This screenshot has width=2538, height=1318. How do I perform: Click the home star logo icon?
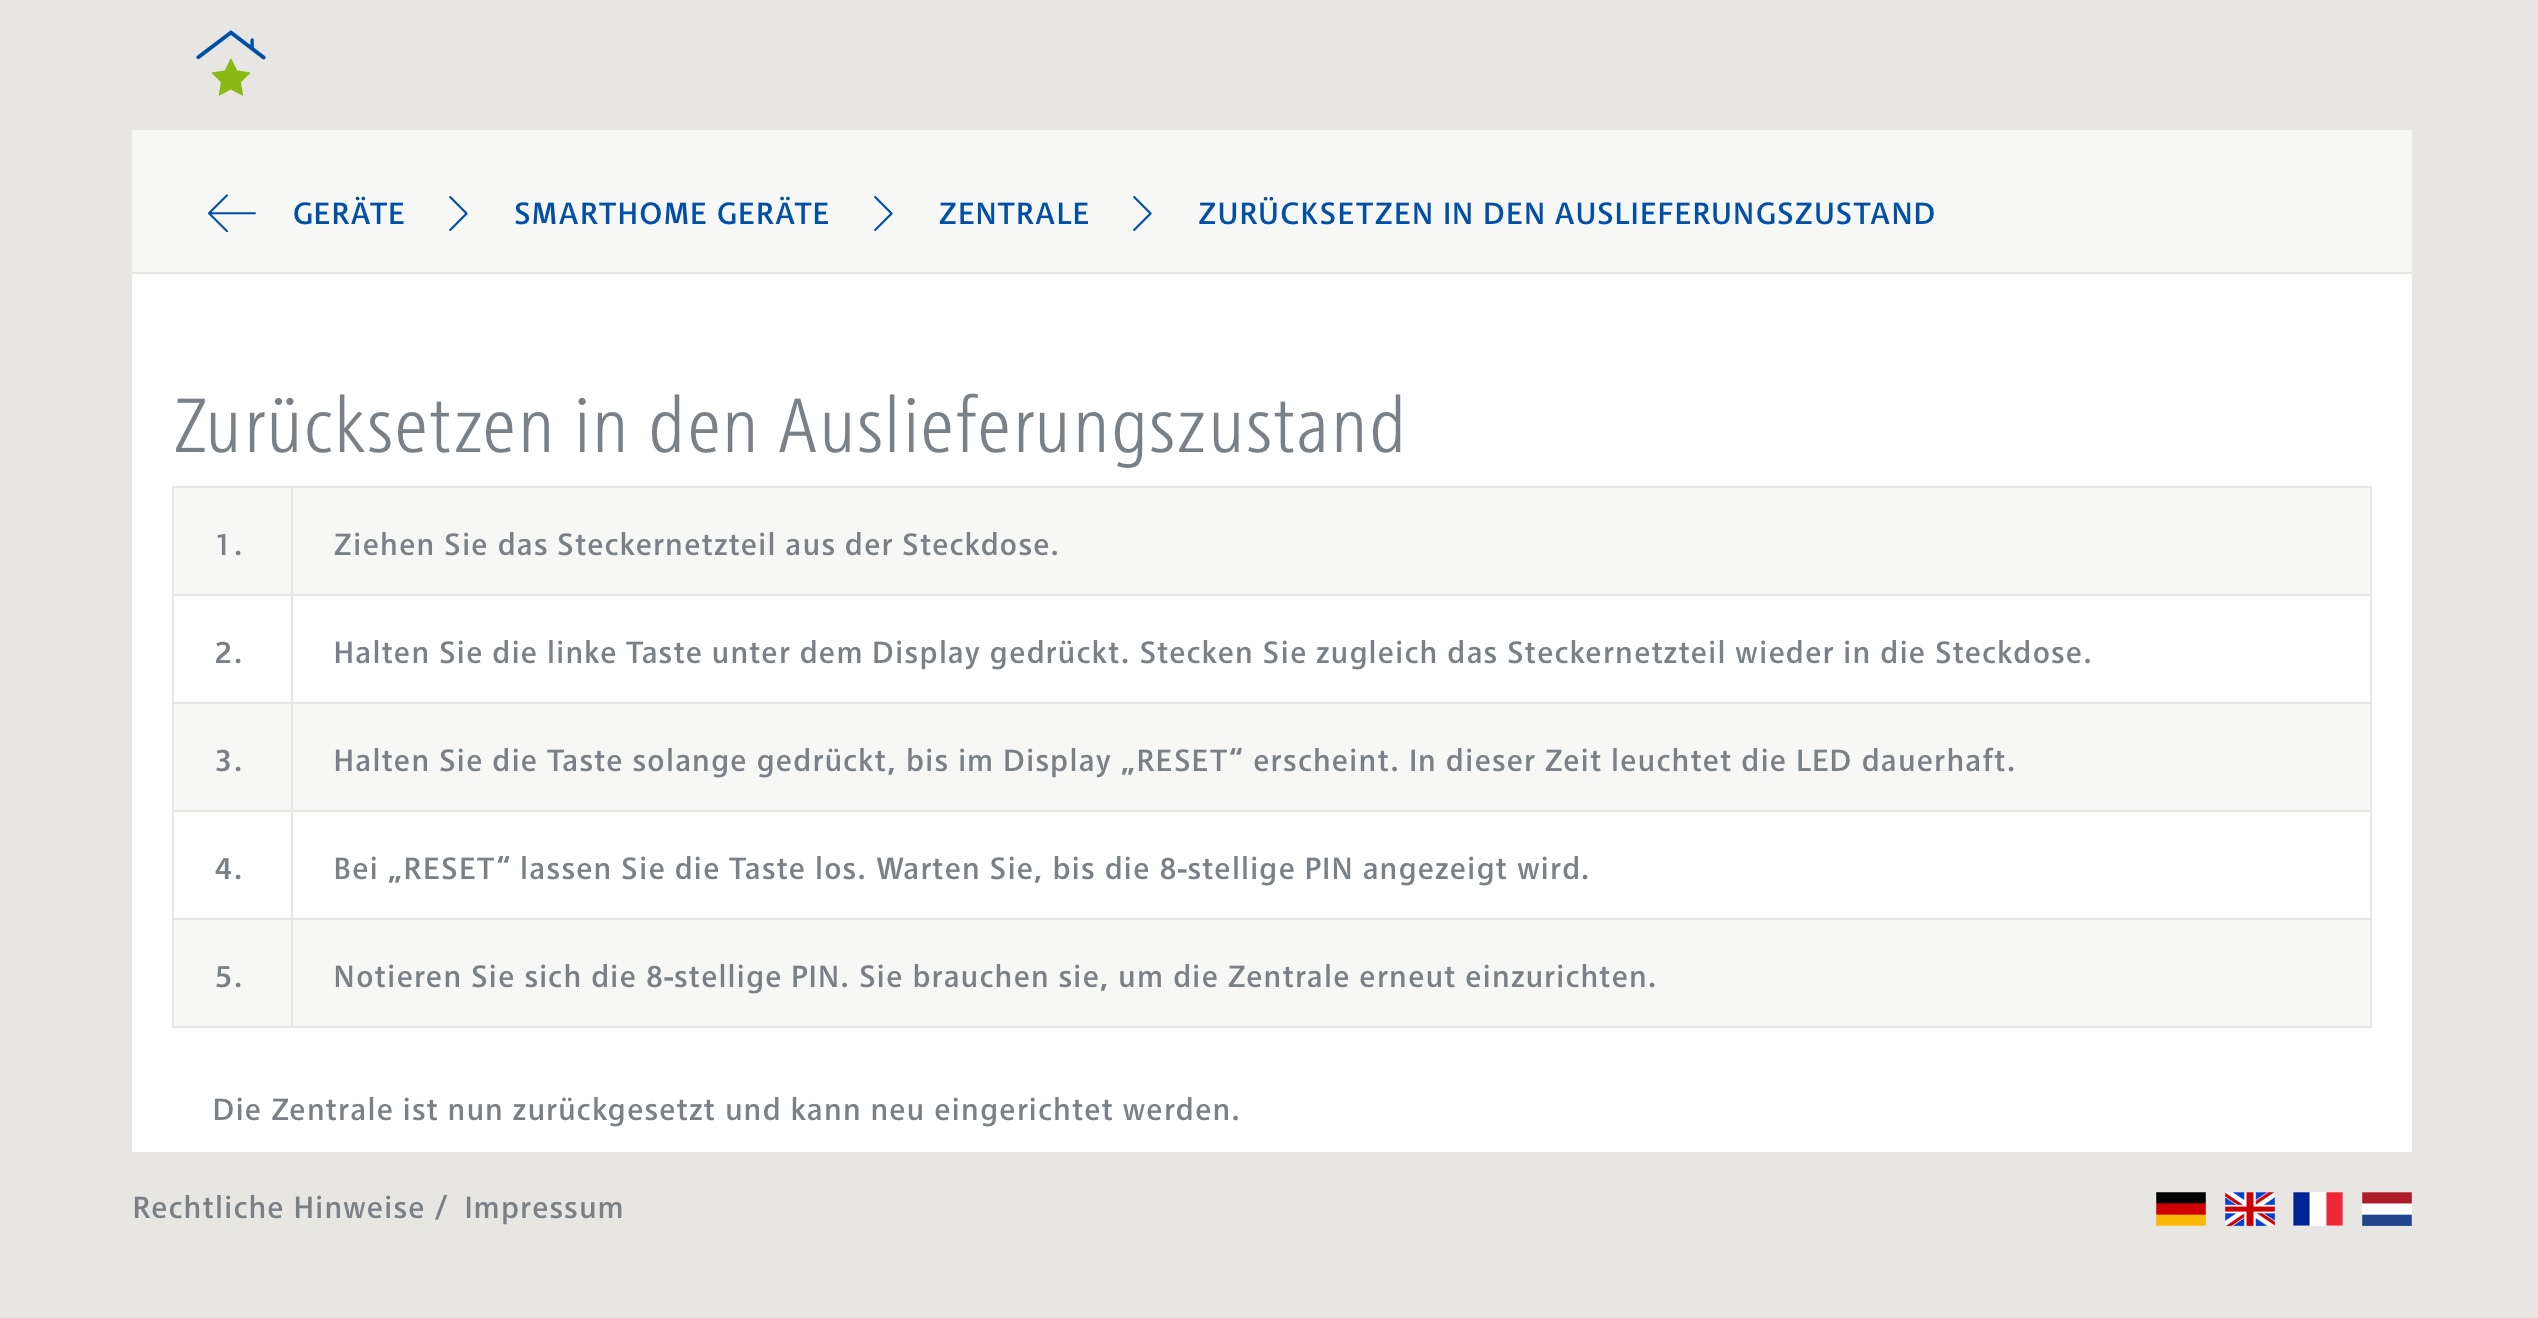pos(231,64)
